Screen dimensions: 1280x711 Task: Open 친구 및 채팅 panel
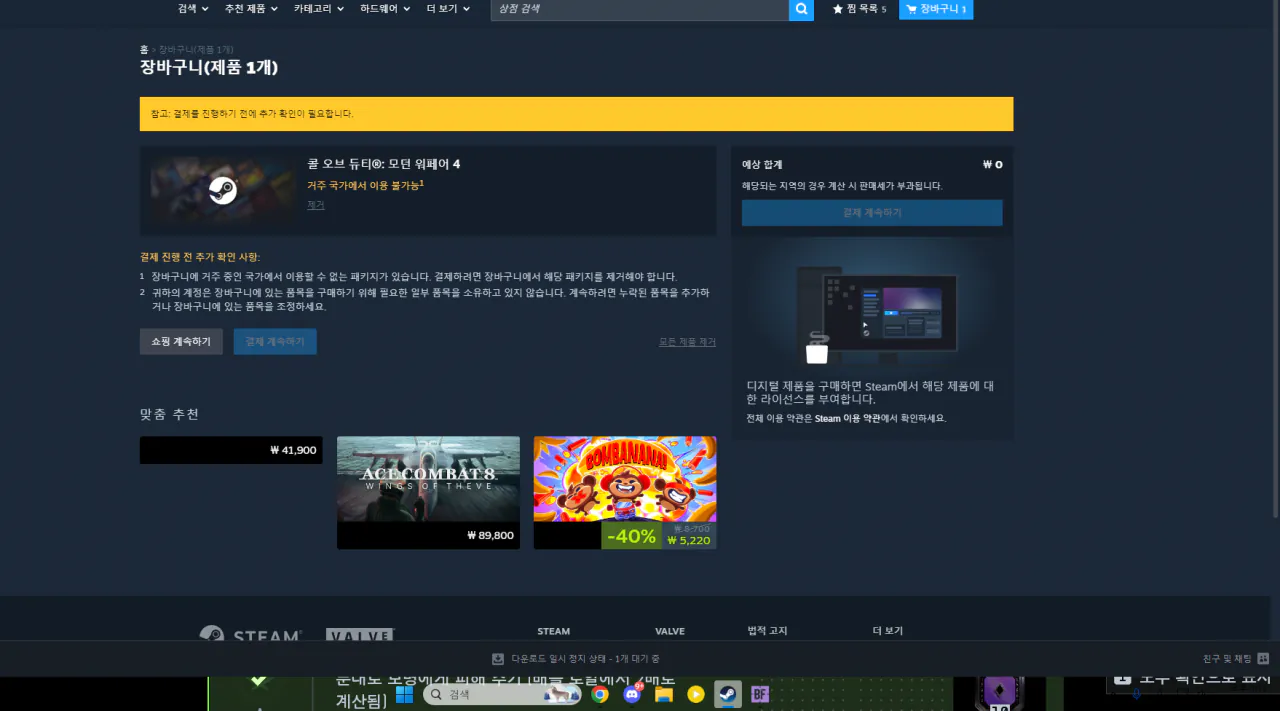point(1236,659)
